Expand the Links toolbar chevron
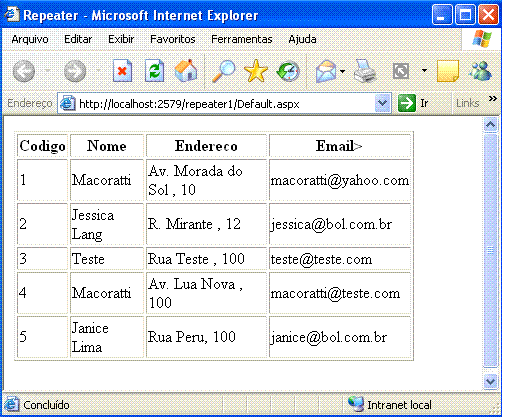 click(x=493, y=99)
